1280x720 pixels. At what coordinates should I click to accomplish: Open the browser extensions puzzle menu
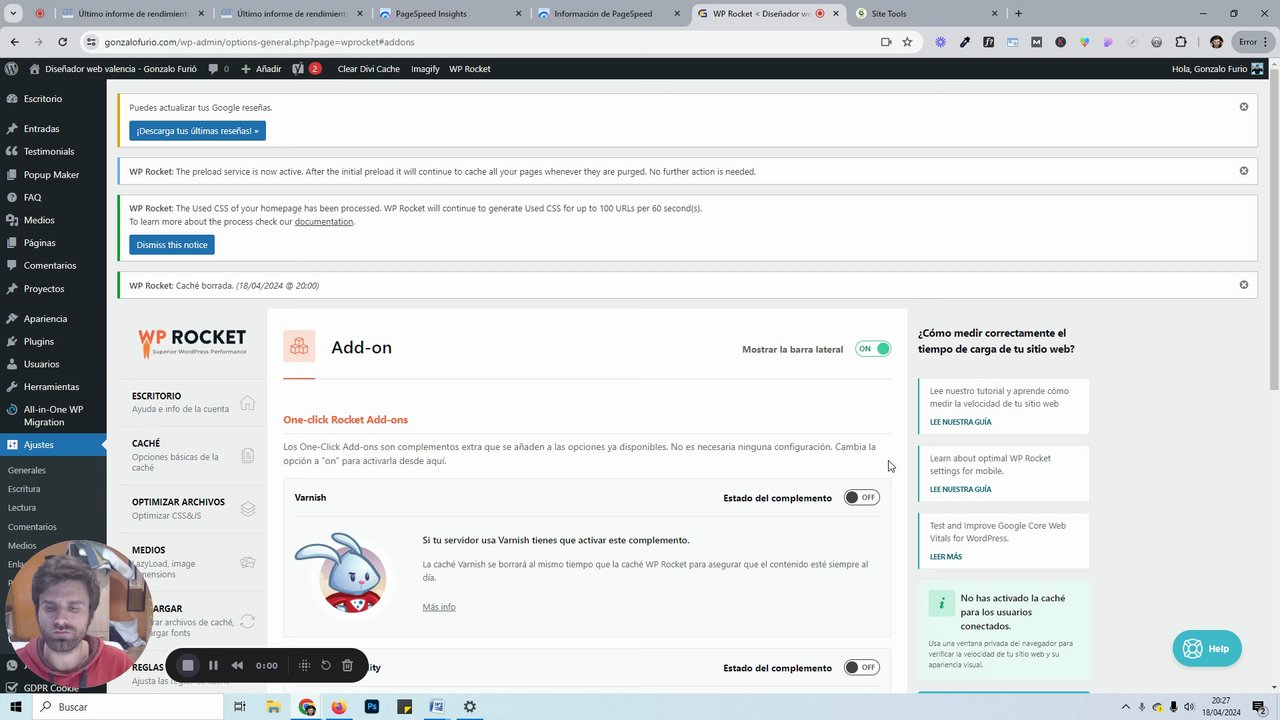click(1181, 42)
